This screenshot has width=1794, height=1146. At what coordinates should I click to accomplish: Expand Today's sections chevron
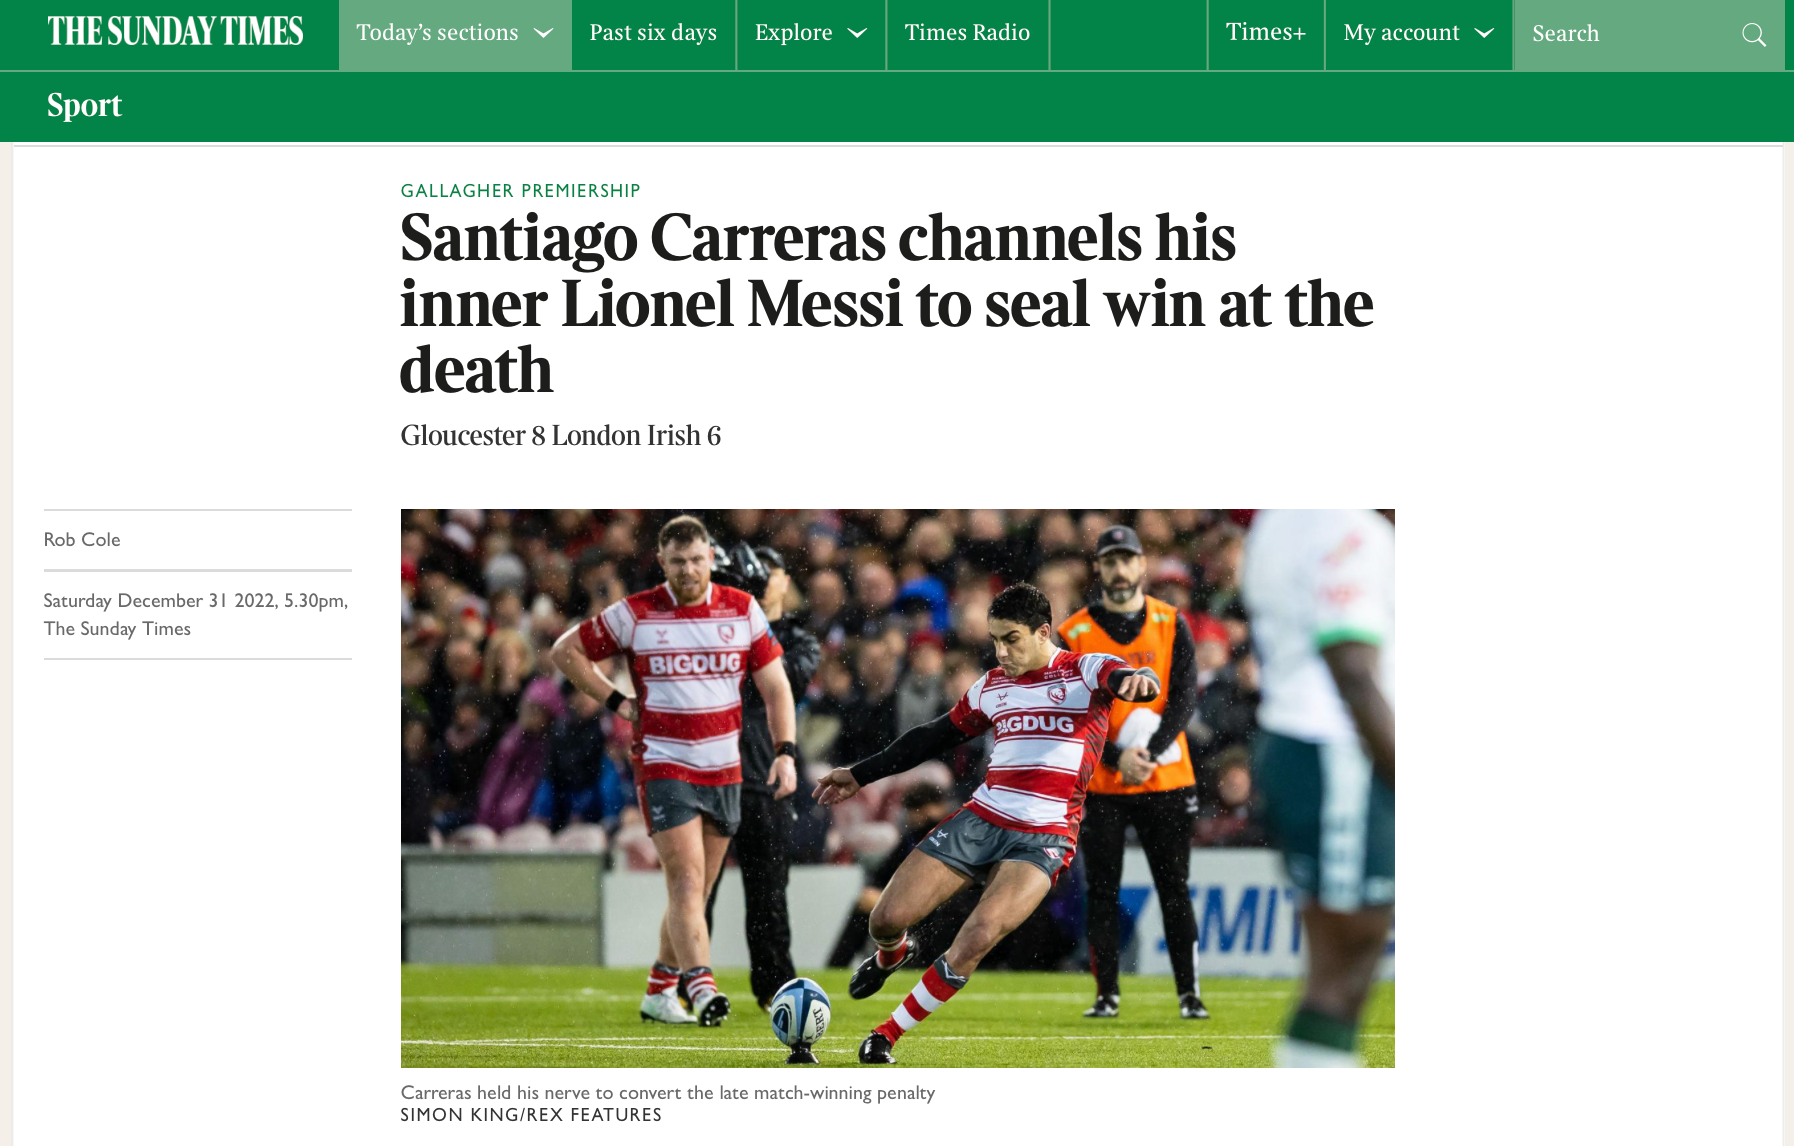point(544,33)
